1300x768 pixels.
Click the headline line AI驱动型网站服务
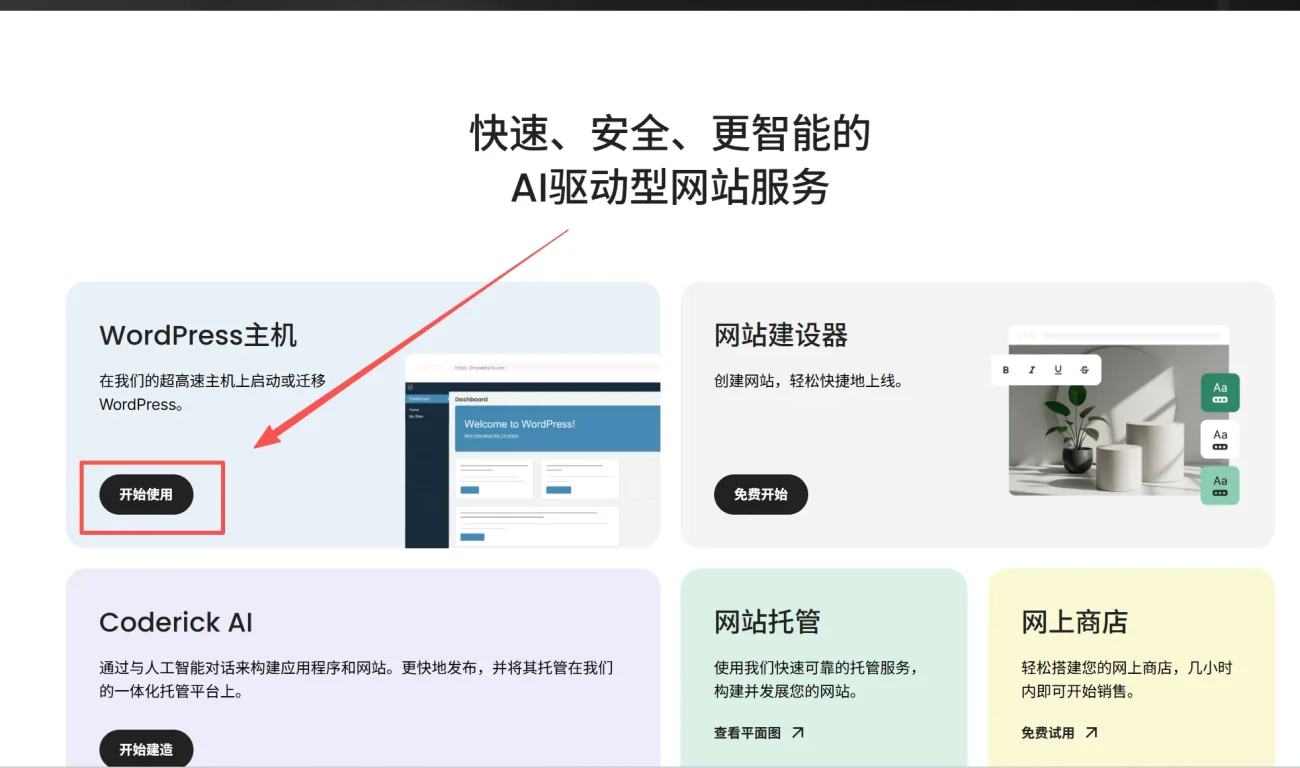(x=670, y=187)
